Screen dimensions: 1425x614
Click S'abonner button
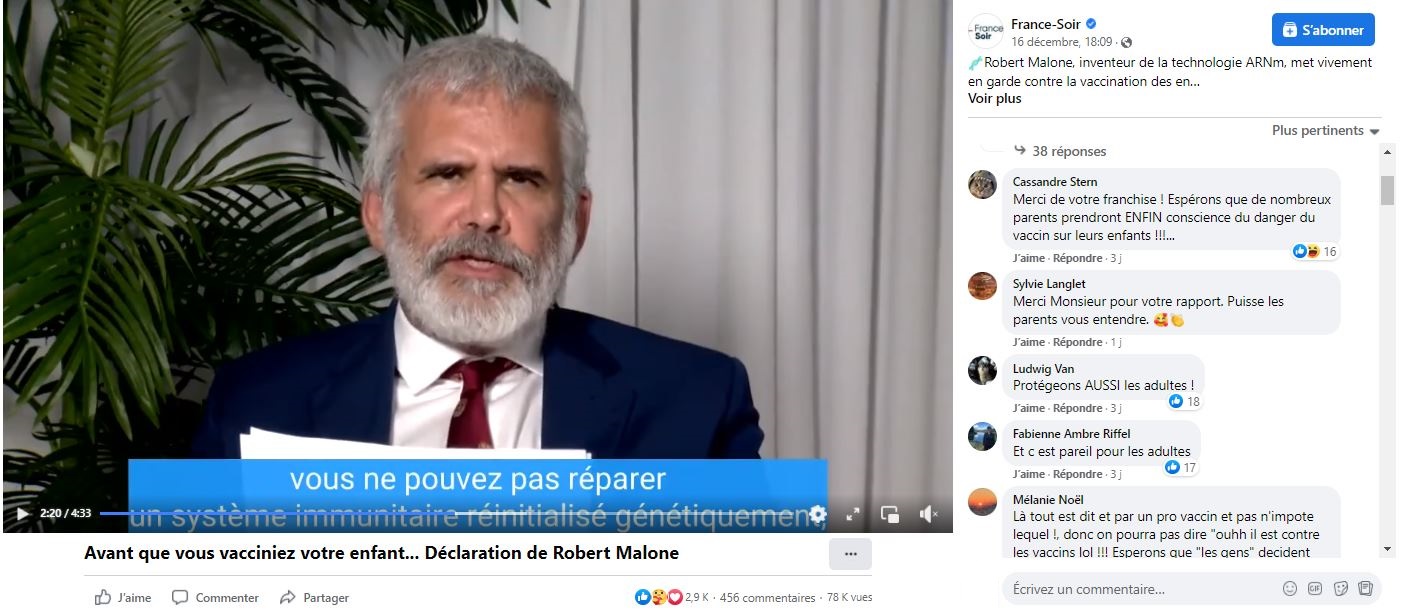[1323, 30]
